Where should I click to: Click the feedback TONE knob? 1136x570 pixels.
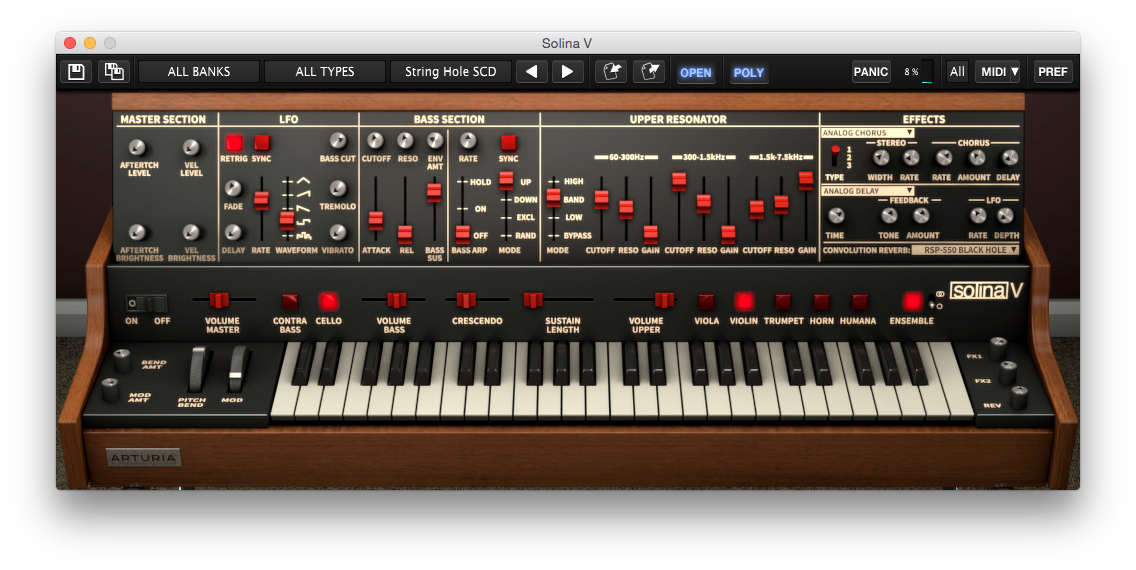[x=888, y=216]
